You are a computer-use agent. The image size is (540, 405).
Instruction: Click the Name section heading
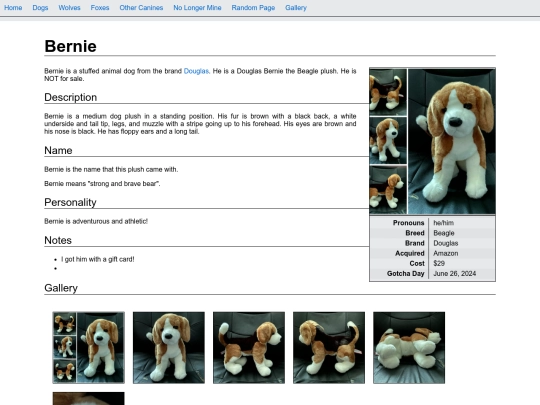[x=58, y=150]
